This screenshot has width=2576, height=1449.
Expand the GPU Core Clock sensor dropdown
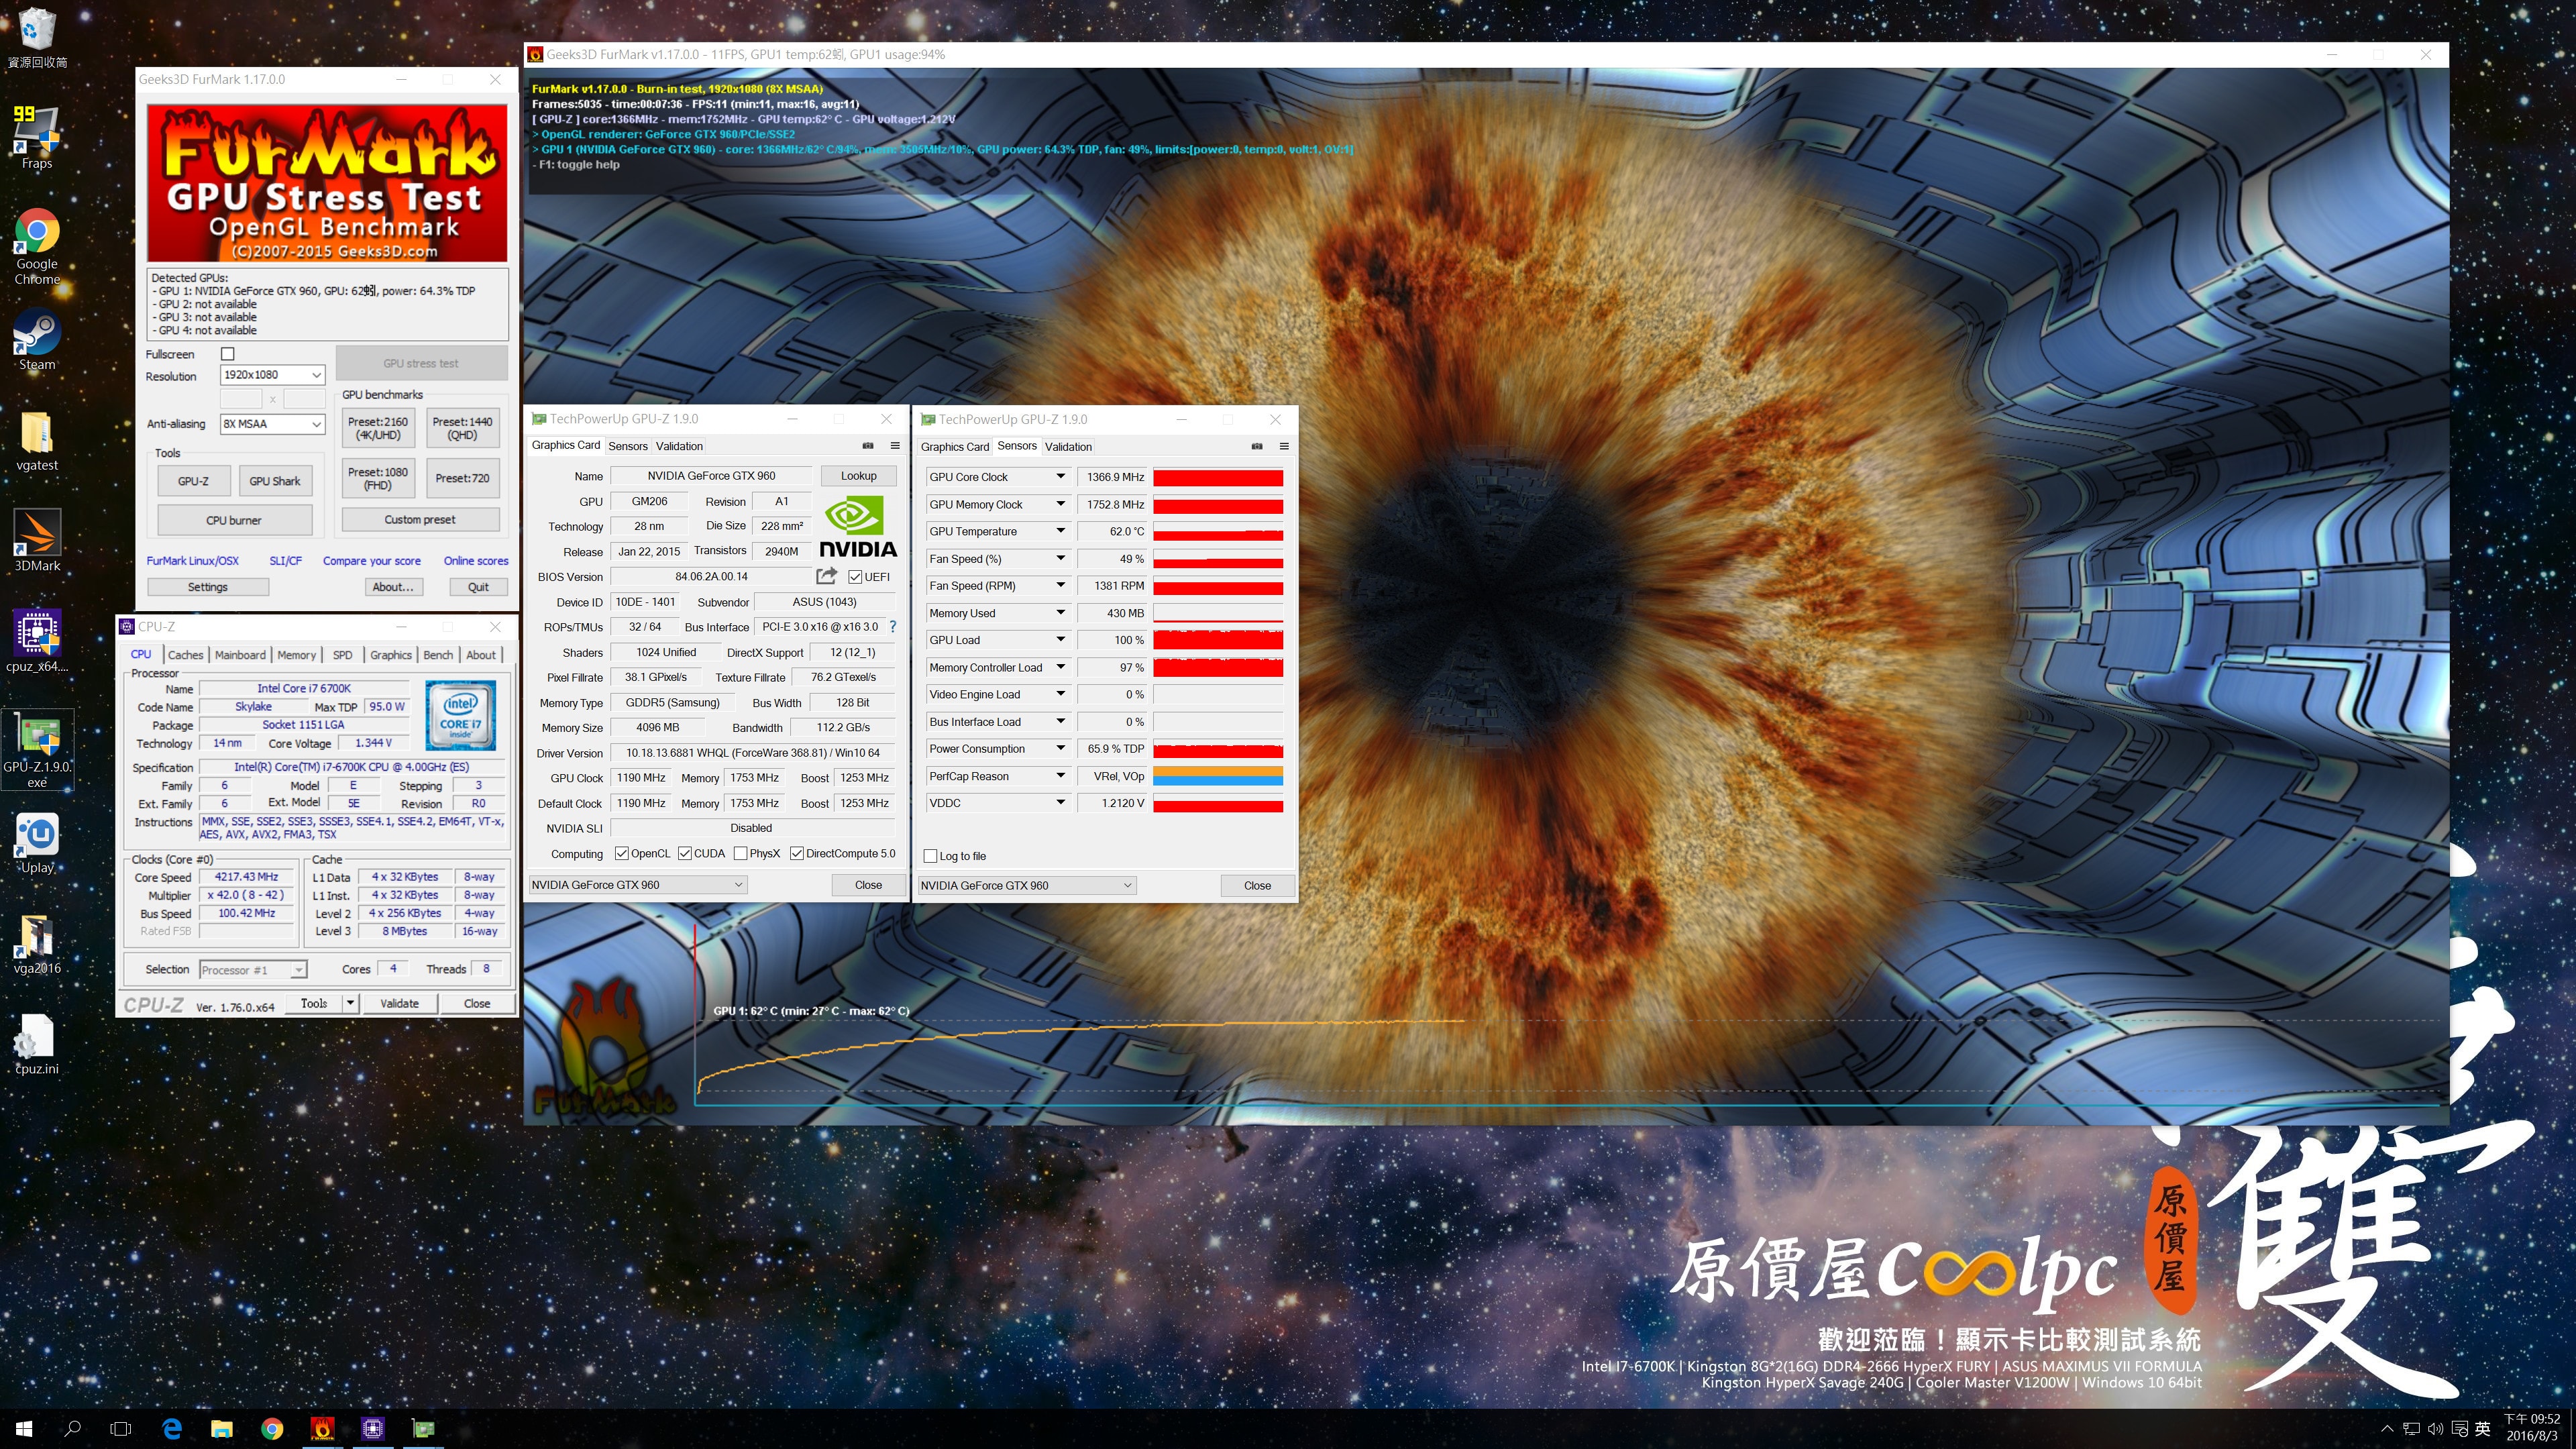click(1060, 477)
